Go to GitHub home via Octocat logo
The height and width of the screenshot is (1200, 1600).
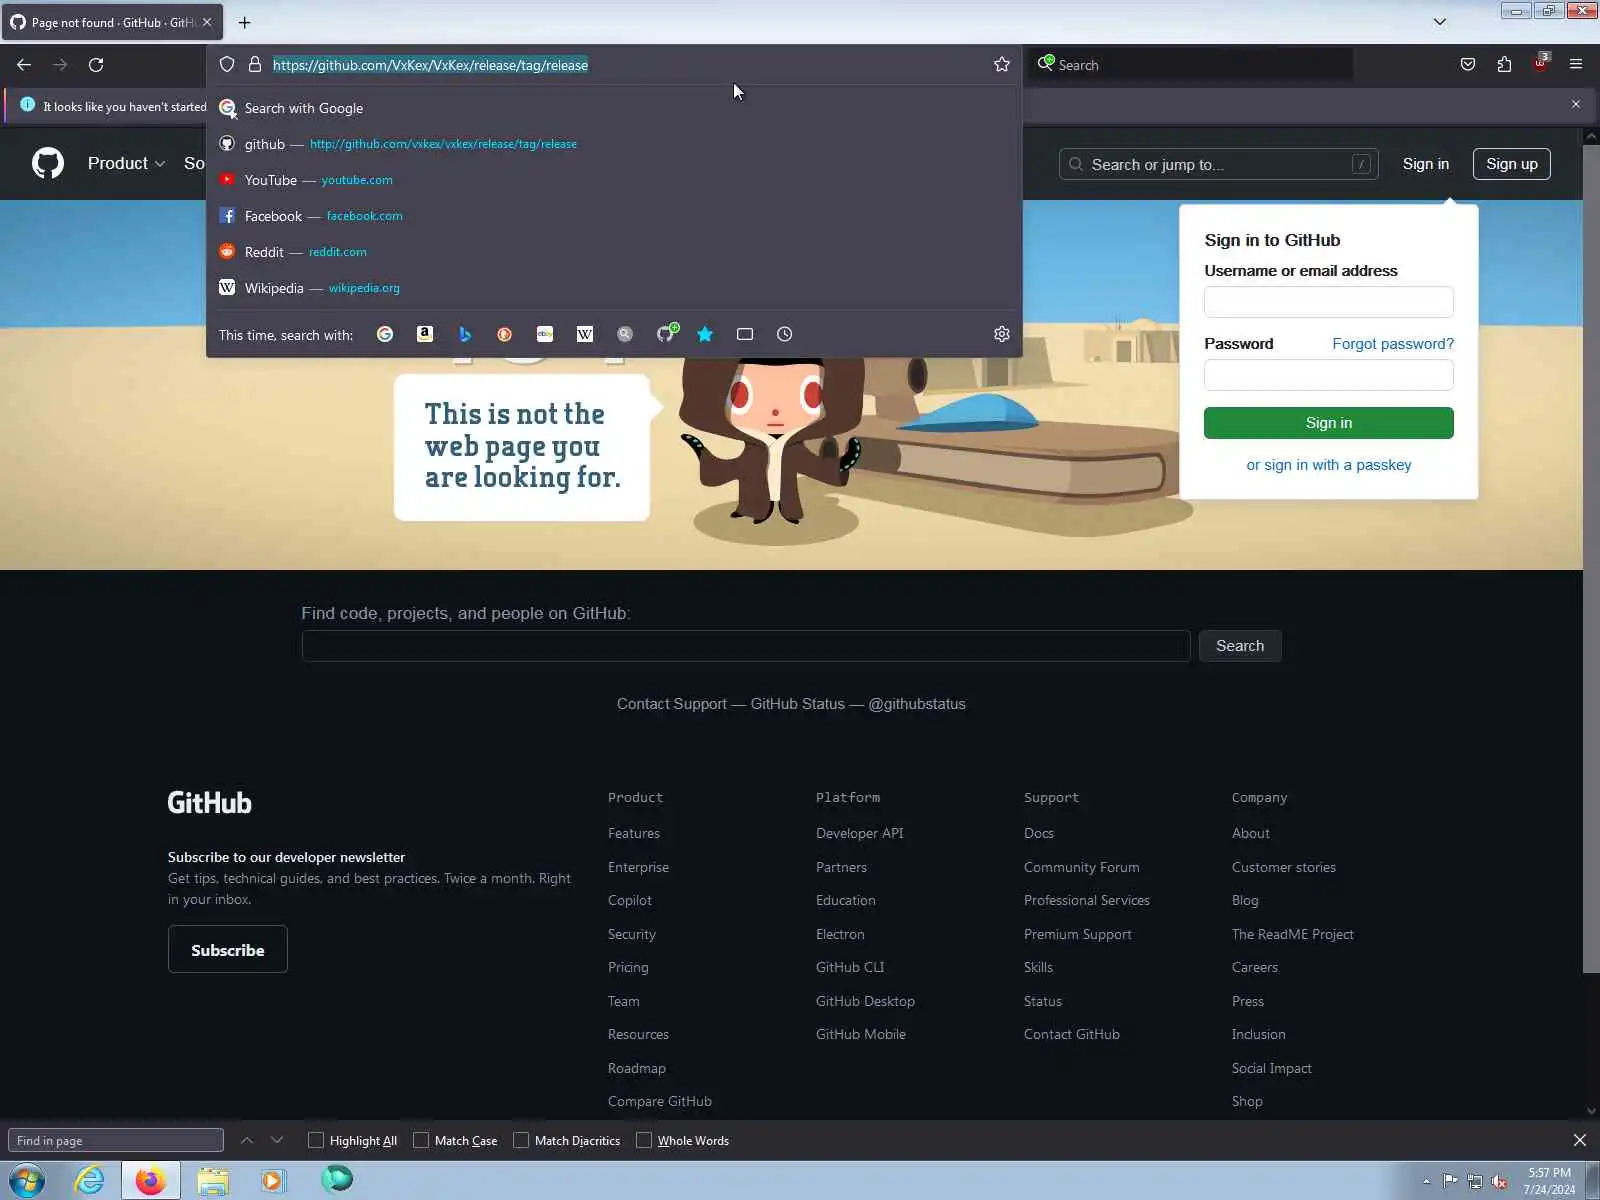pyautogui.click(x=48, y=163)
